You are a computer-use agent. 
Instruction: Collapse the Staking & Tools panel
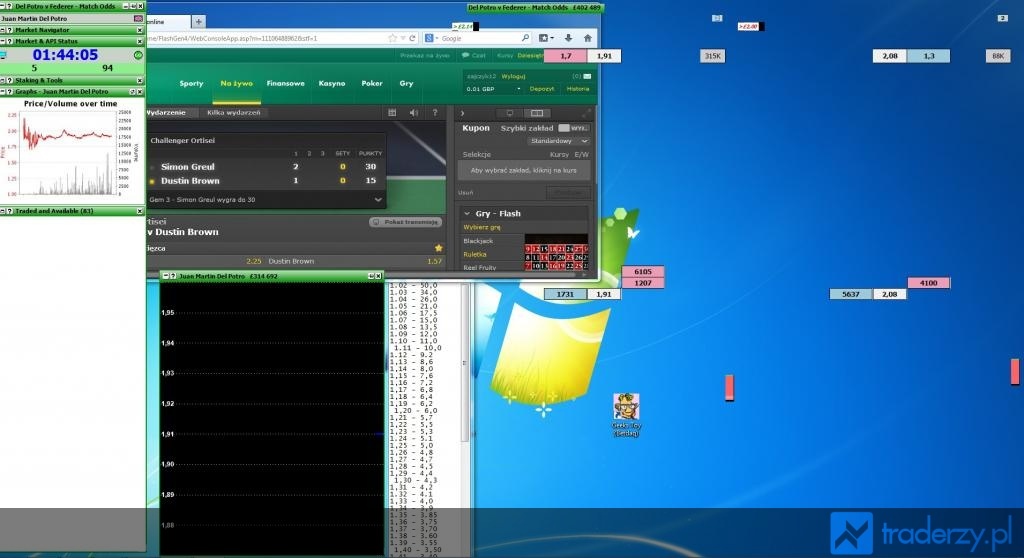3,80
